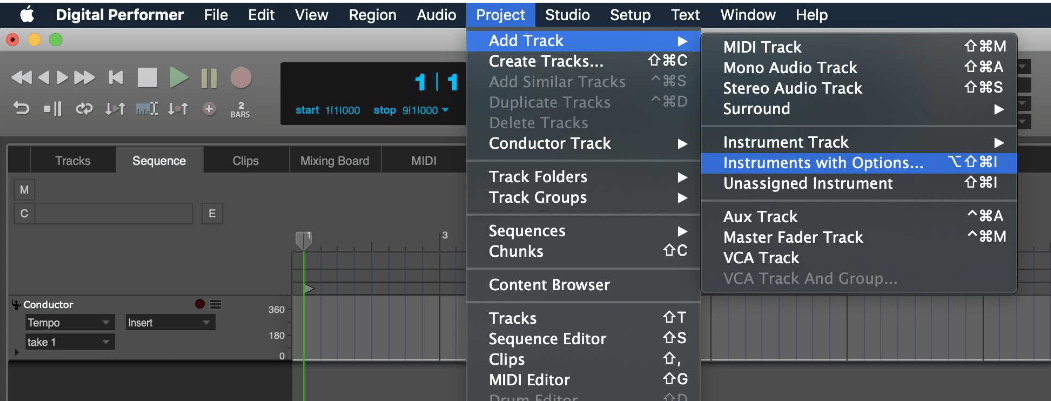
Task: Toggle the memory cycle loop icon
Action: click(x=84, y=108)
